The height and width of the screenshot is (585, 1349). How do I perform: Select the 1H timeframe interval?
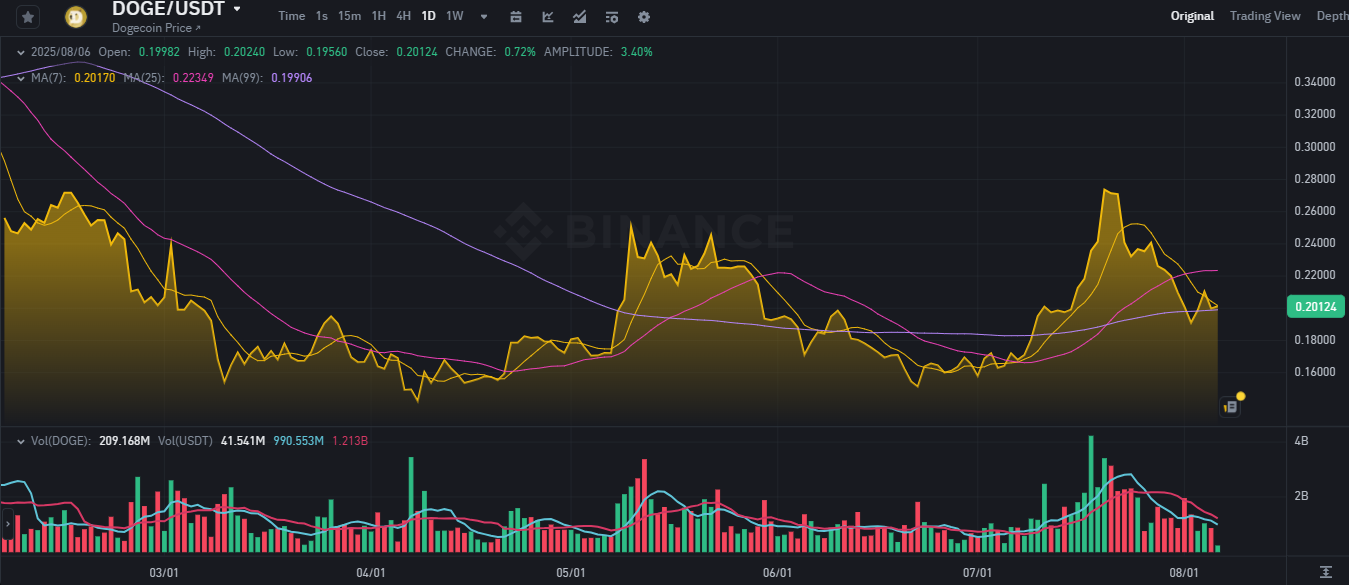click(x=379, y=16)
